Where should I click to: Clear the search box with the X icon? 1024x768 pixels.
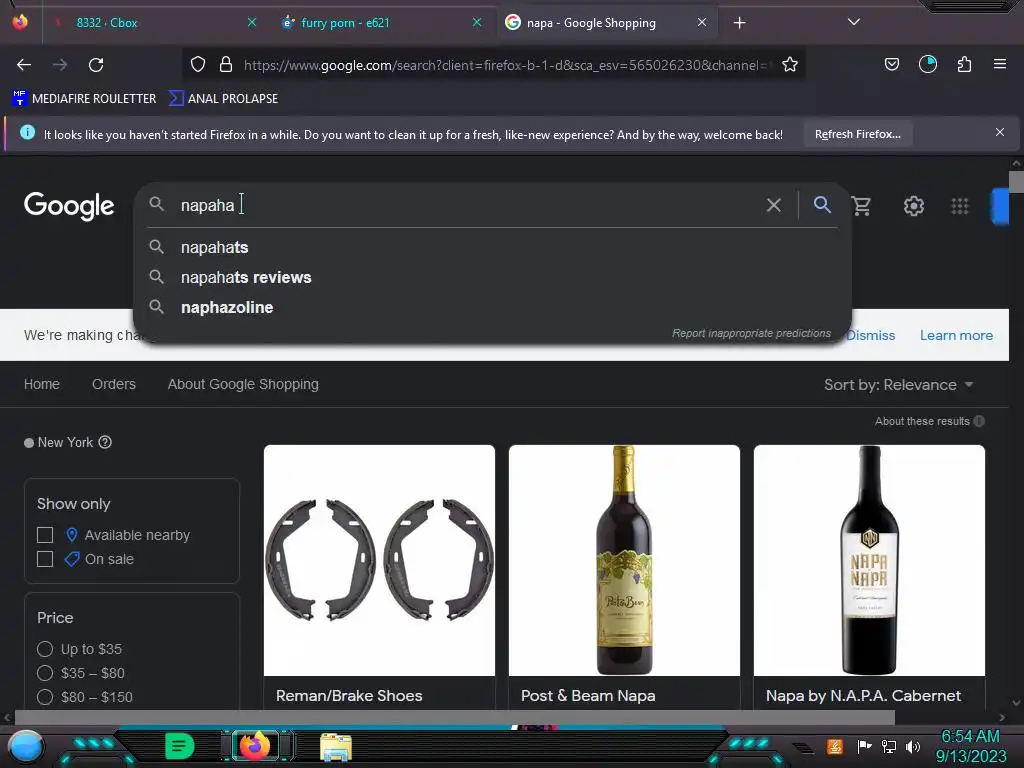pos(773,205)
